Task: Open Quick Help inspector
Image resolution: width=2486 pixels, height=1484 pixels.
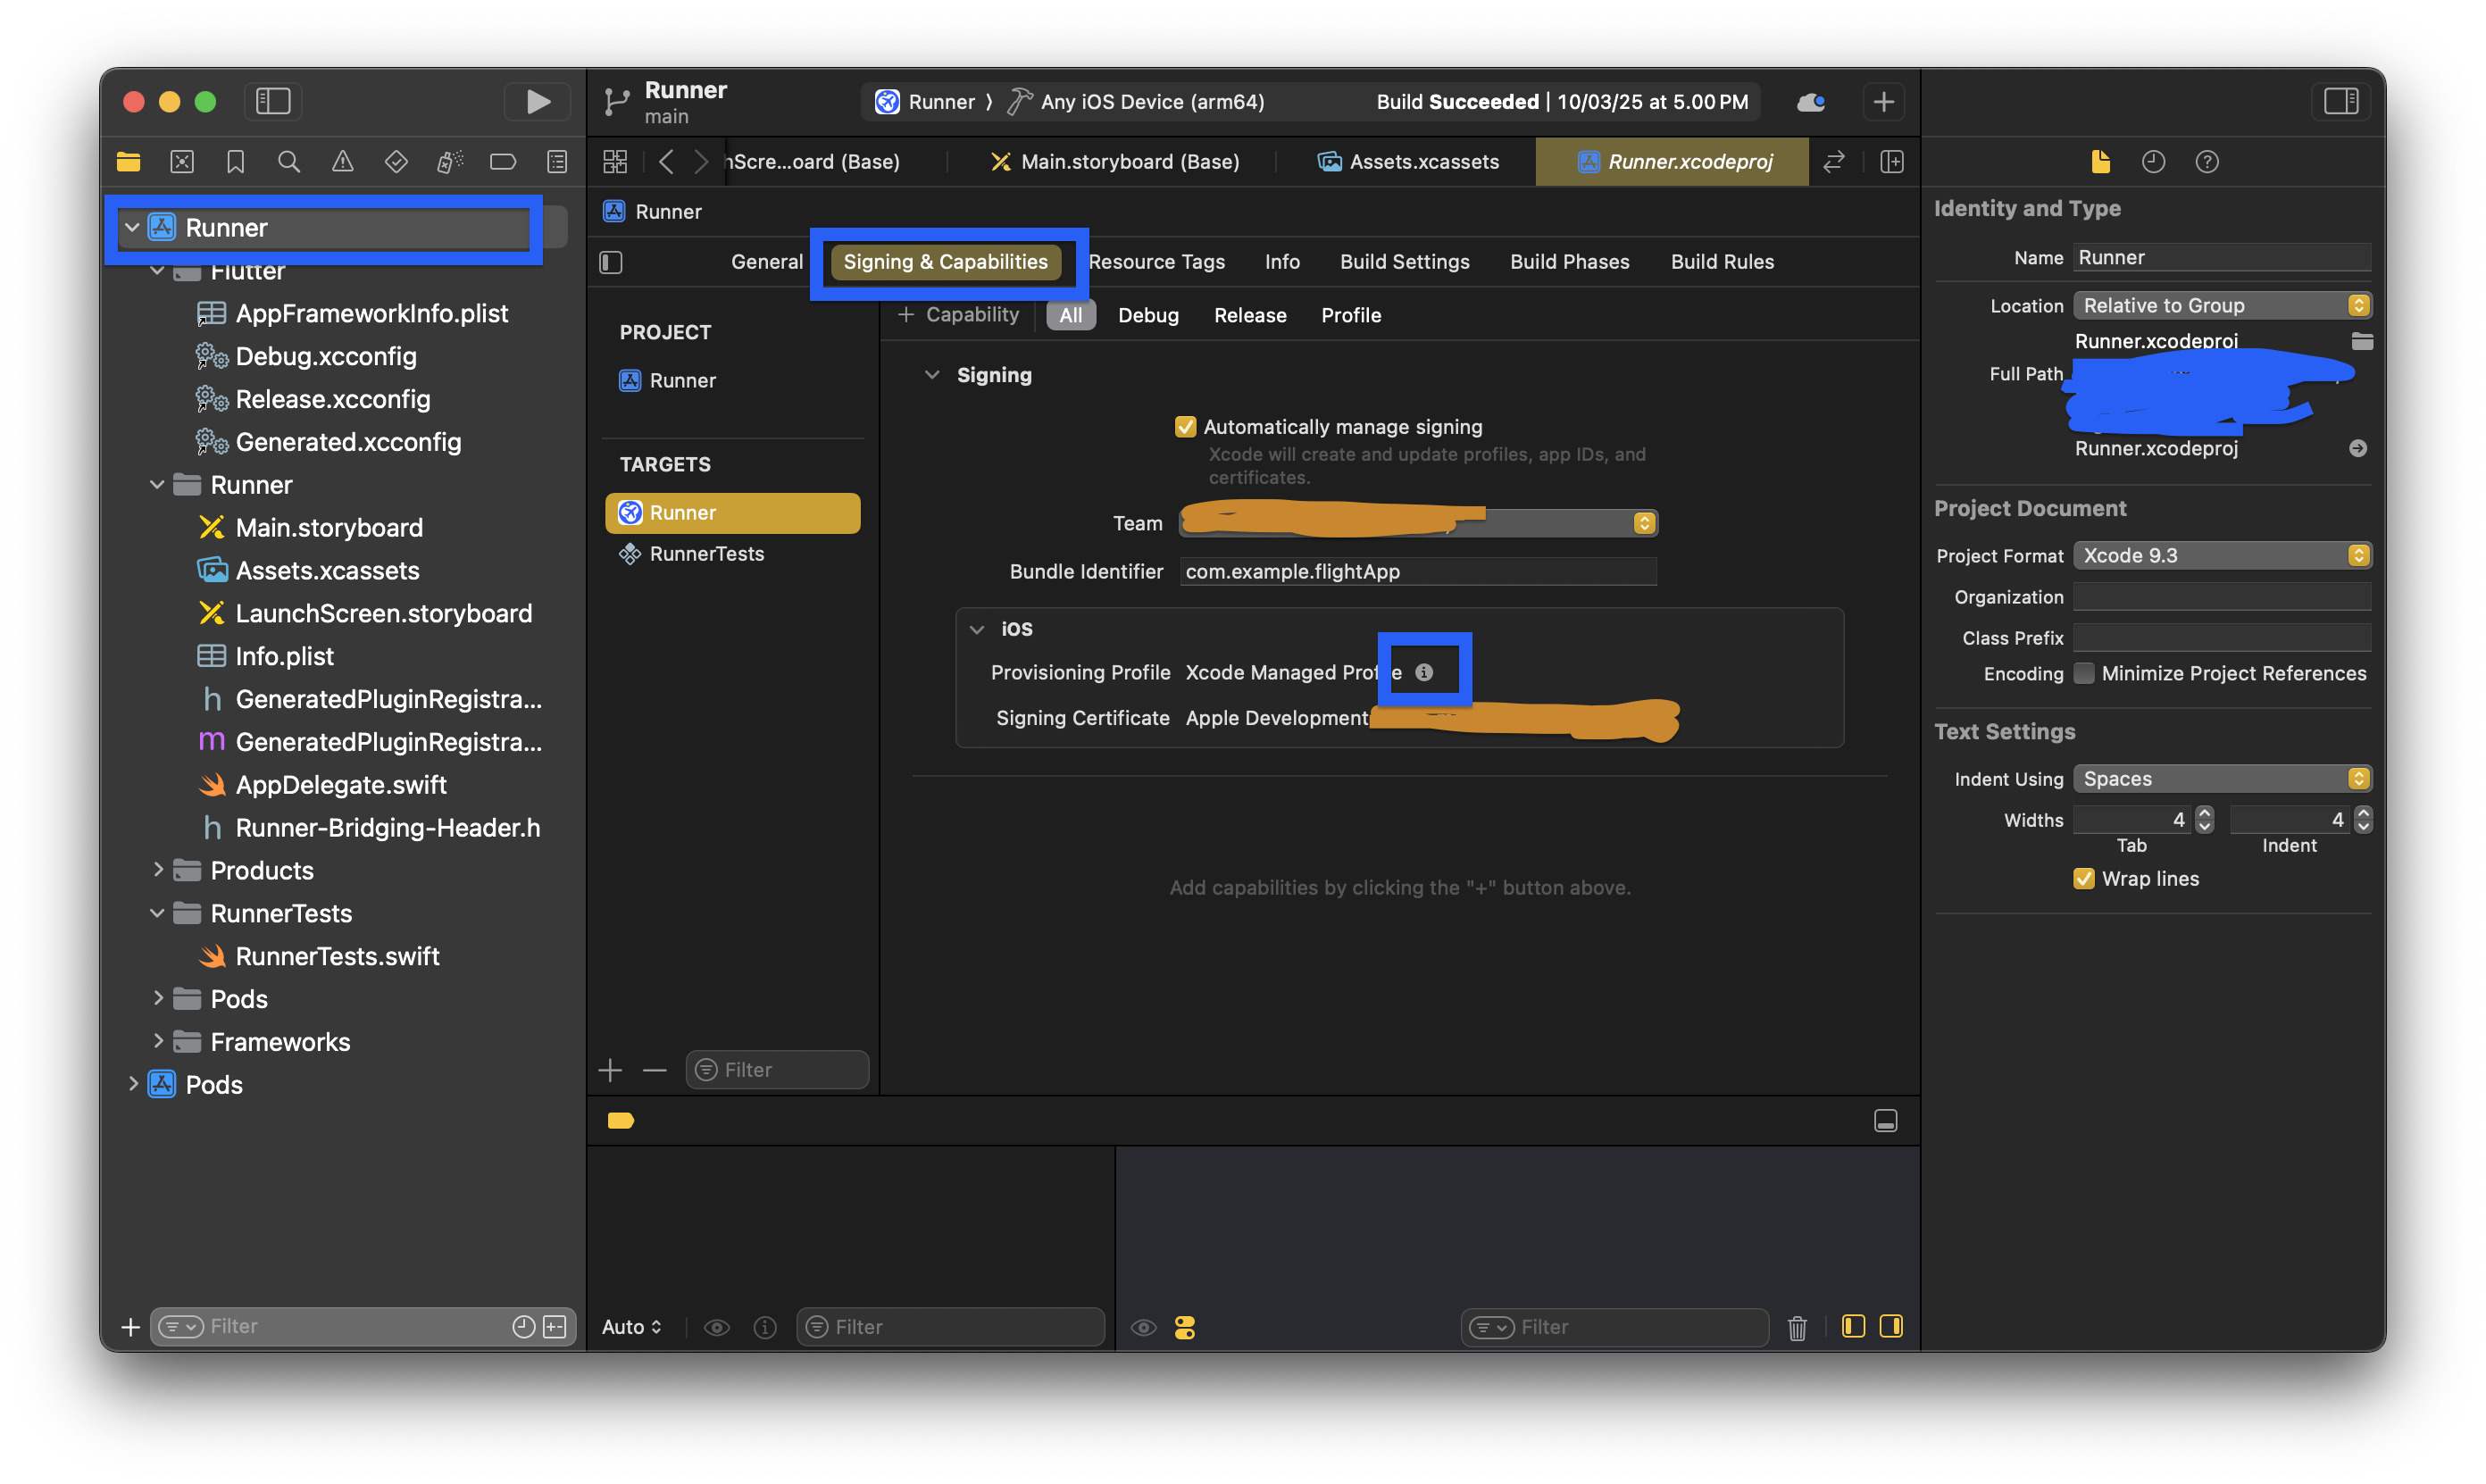Action: (2208, 161)
